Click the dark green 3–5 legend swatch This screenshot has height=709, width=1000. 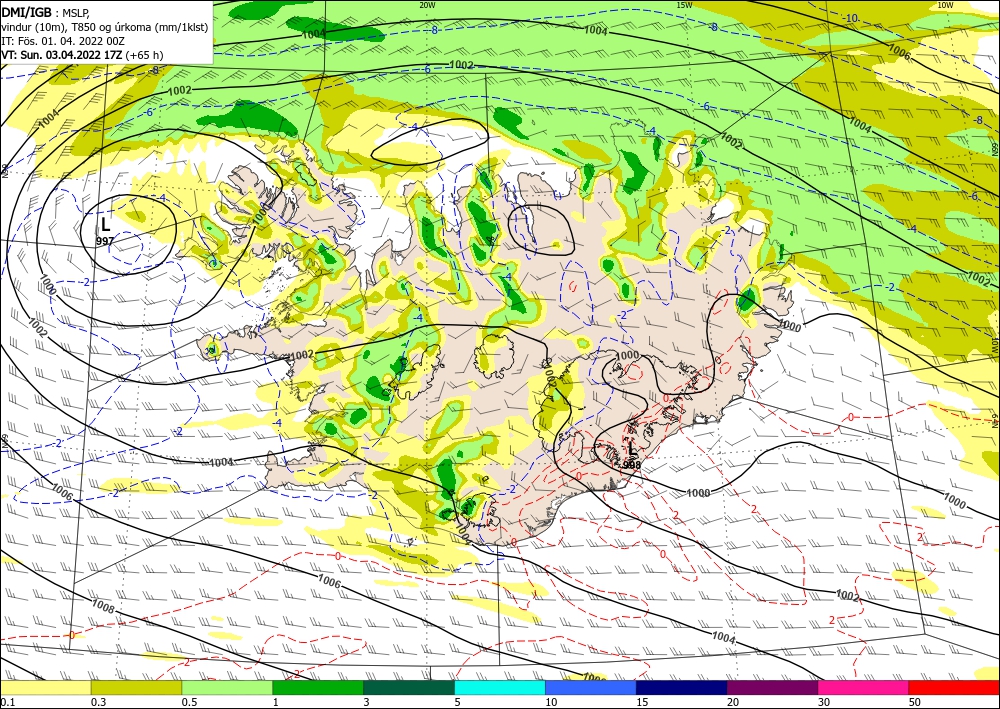click(x=409, y=687)
